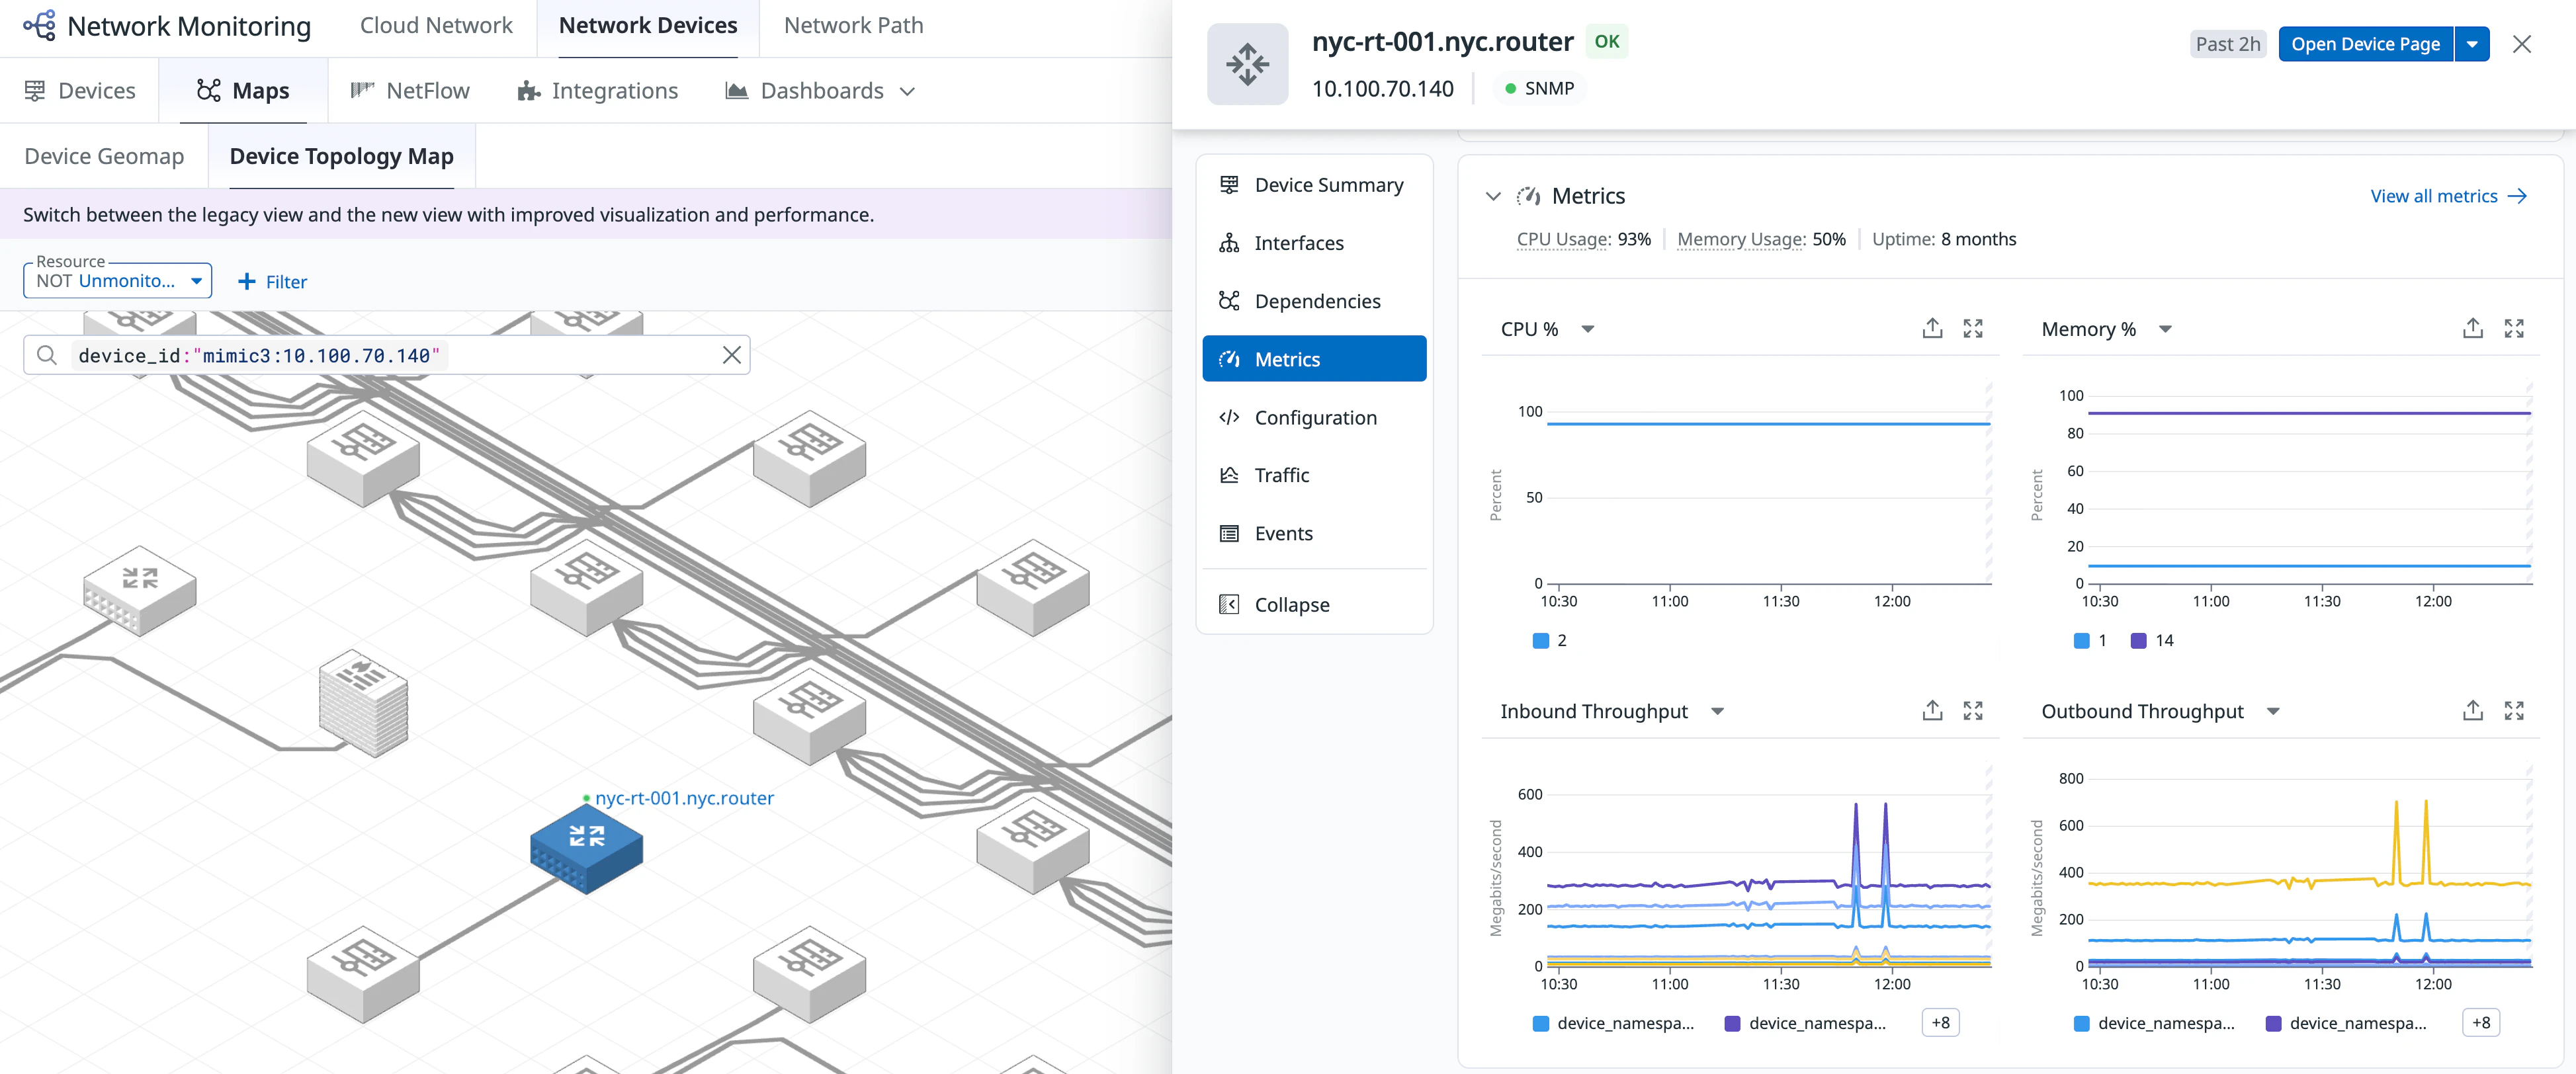Open the Resource filter dropdown
Image resolution: width=2576 pixels, height=1074 pixels.
[x=117, y=281]
